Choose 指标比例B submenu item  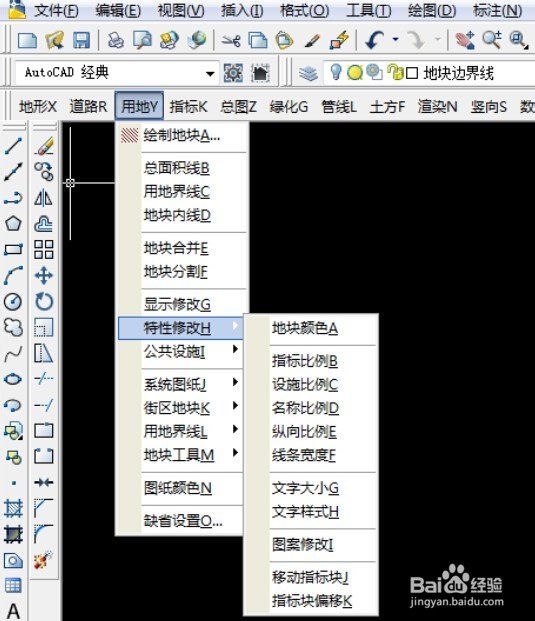point(311,361)
